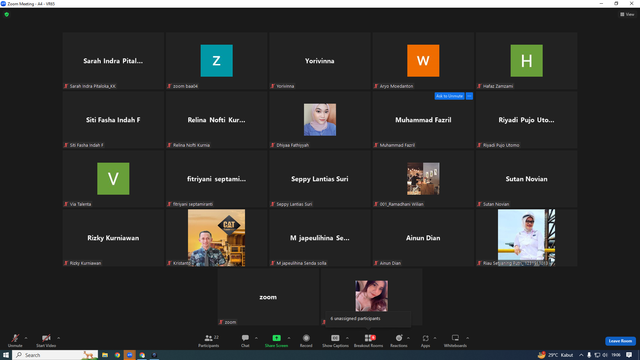Open weather widget showing 29°C Kabut

pos(556,355)
